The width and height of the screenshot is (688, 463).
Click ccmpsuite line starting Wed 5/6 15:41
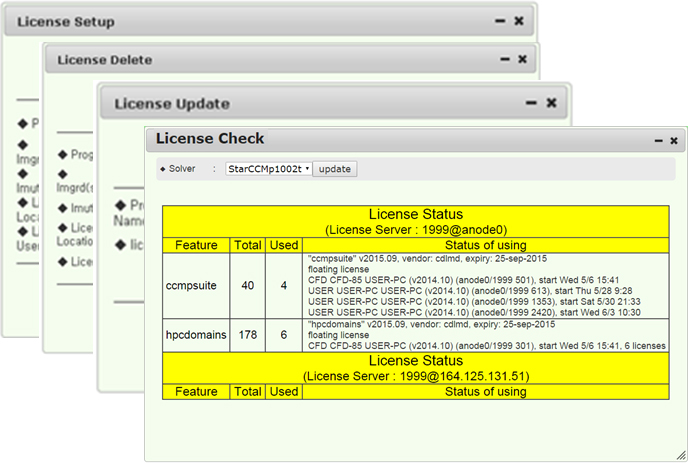click(x=463, y=280)
